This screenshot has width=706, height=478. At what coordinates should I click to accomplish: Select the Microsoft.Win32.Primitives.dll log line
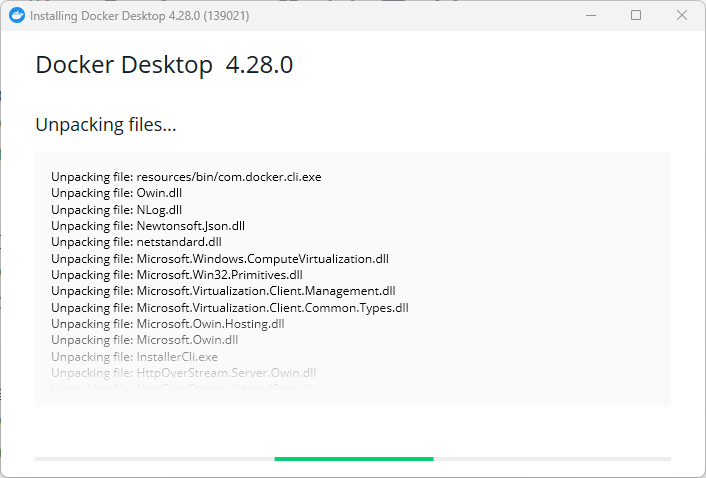pyautogui.click(x=176, y=275)
